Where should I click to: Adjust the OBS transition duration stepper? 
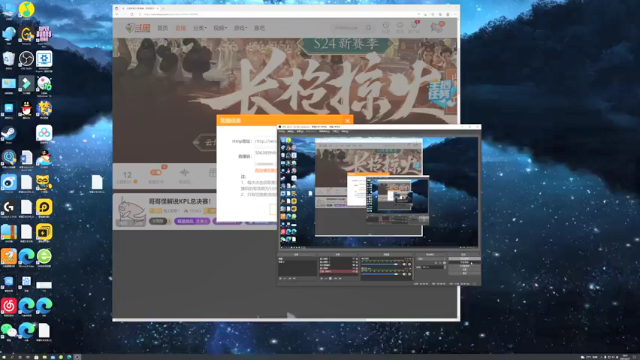445,267
